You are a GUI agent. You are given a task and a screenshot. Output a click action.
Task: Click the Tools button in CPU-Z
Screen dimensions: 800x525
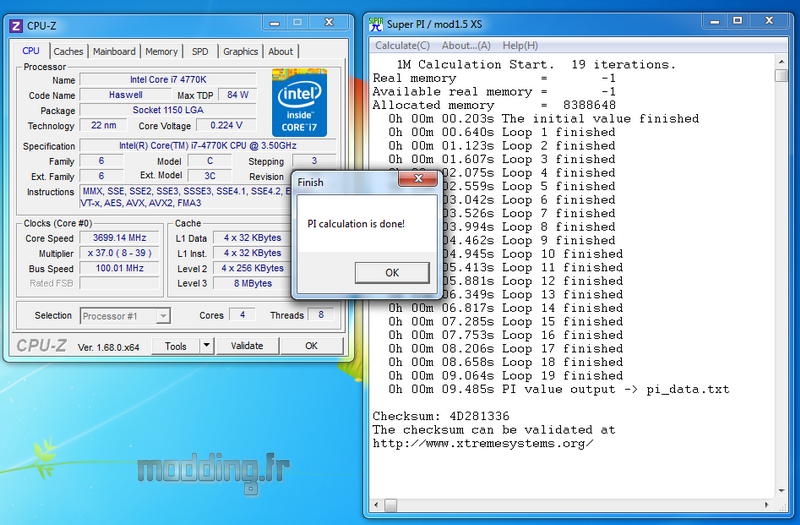(176, 346)
